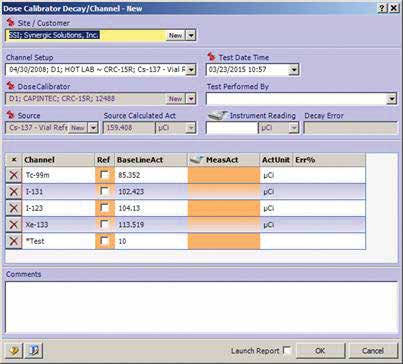Select the BaseLineAct value 102.423
Screen dimensions: 403x364
click(131, 192)
